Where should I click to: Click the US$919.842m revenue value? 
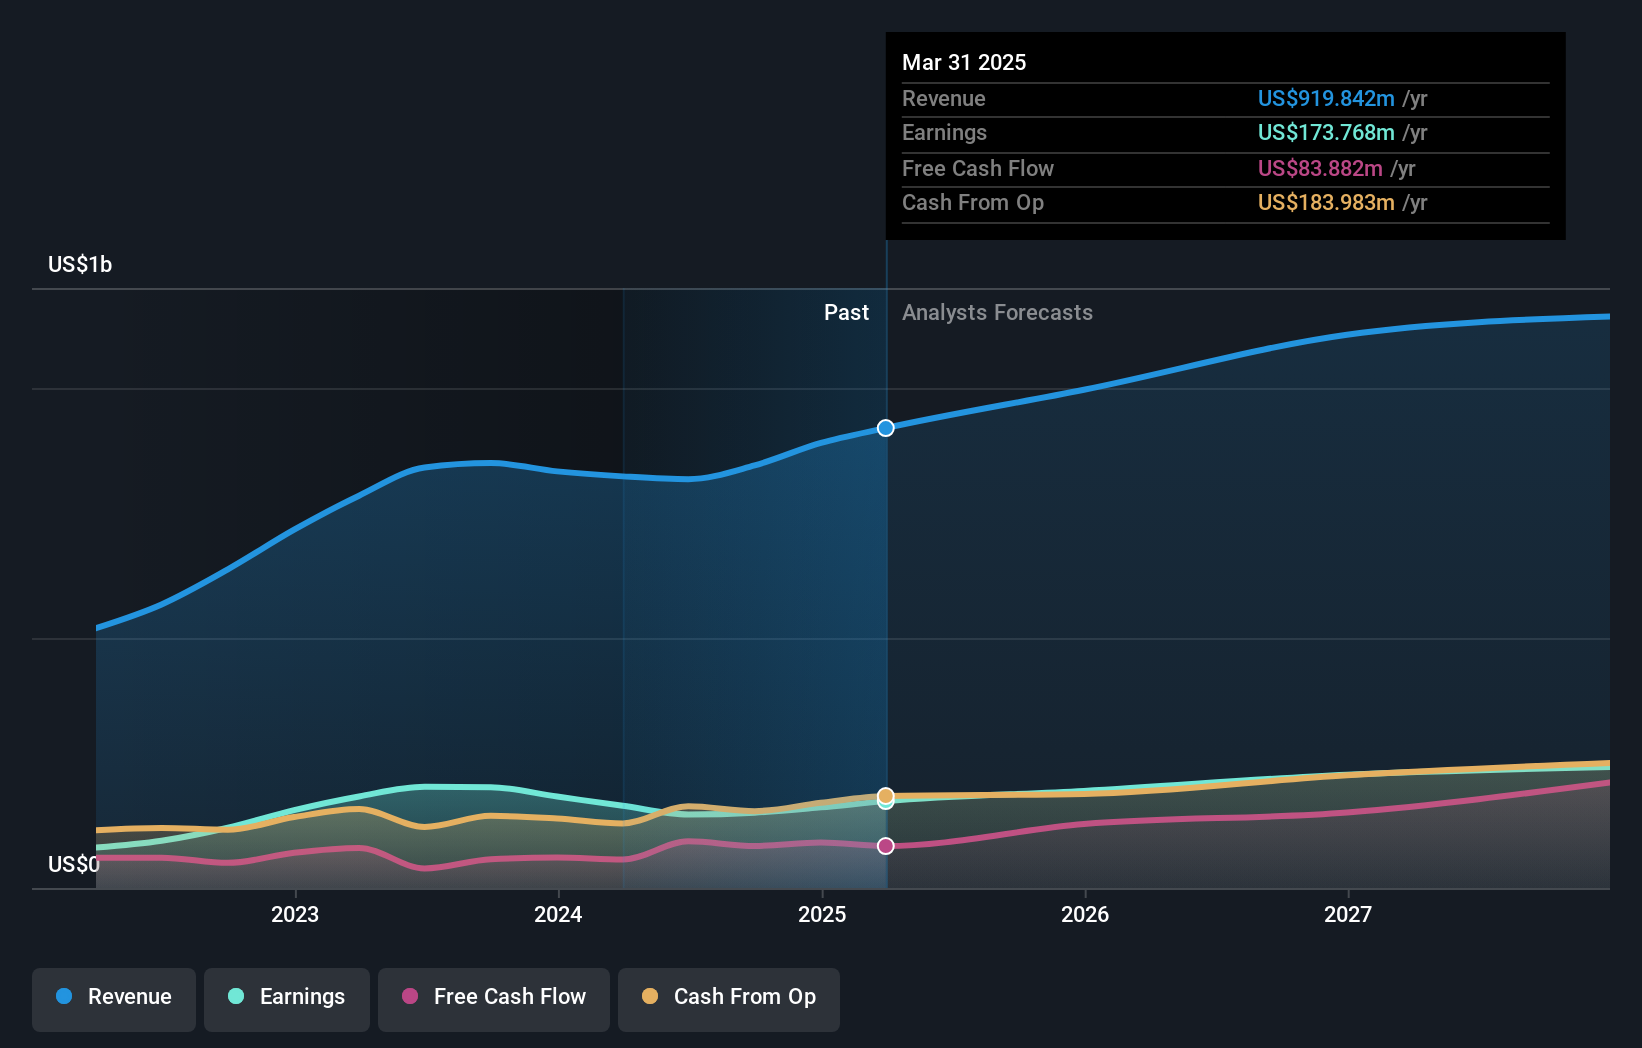coord(1326,99)
